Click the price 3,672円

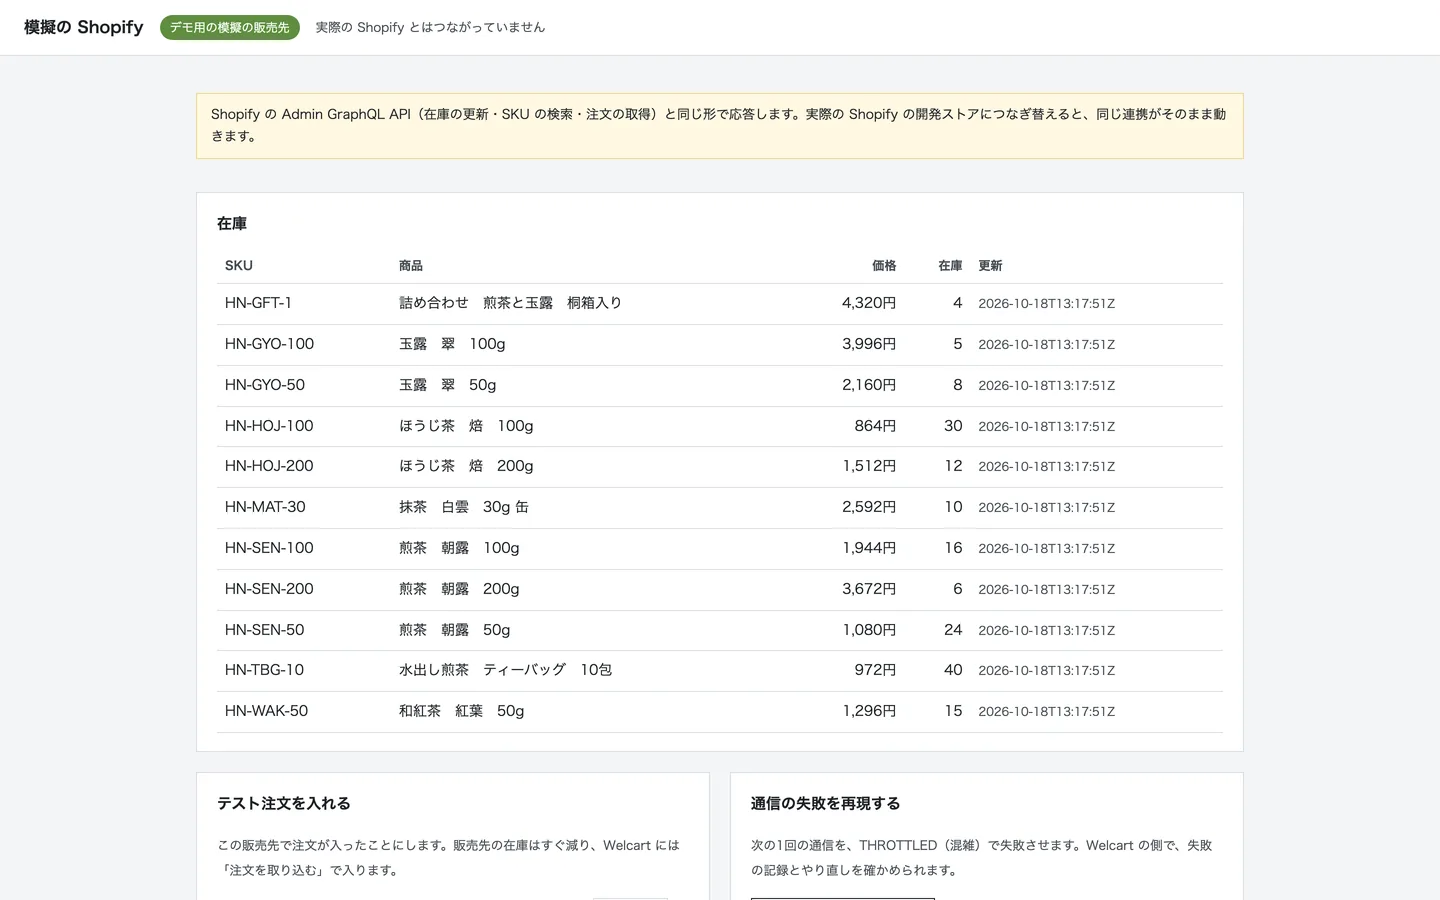click(869, 589)
